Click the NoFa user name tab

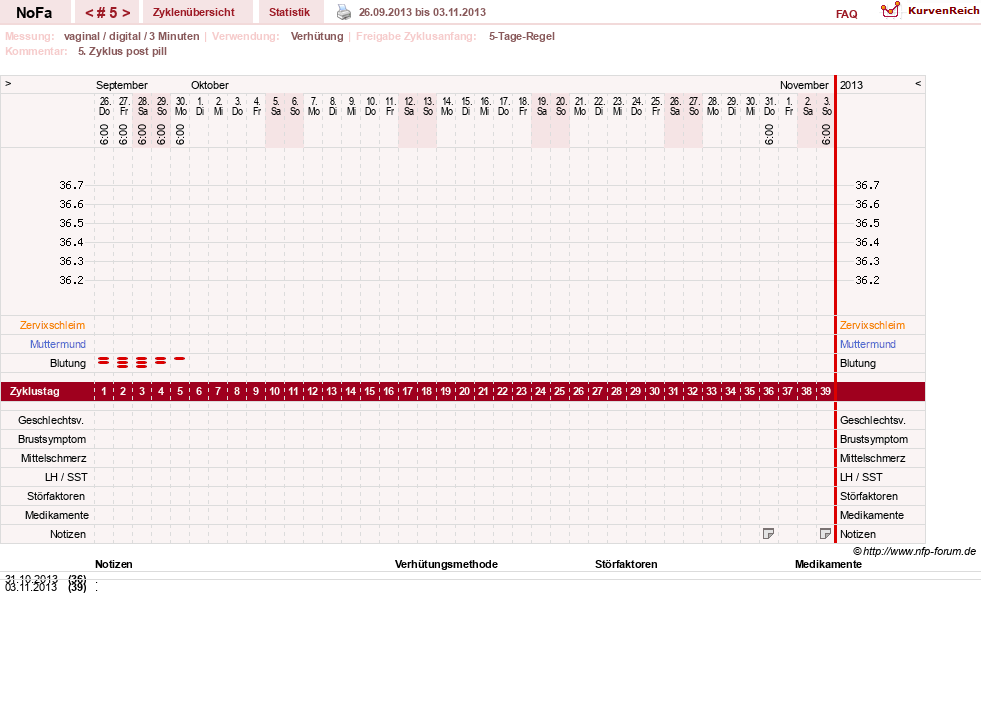click(x=34, y=13)
